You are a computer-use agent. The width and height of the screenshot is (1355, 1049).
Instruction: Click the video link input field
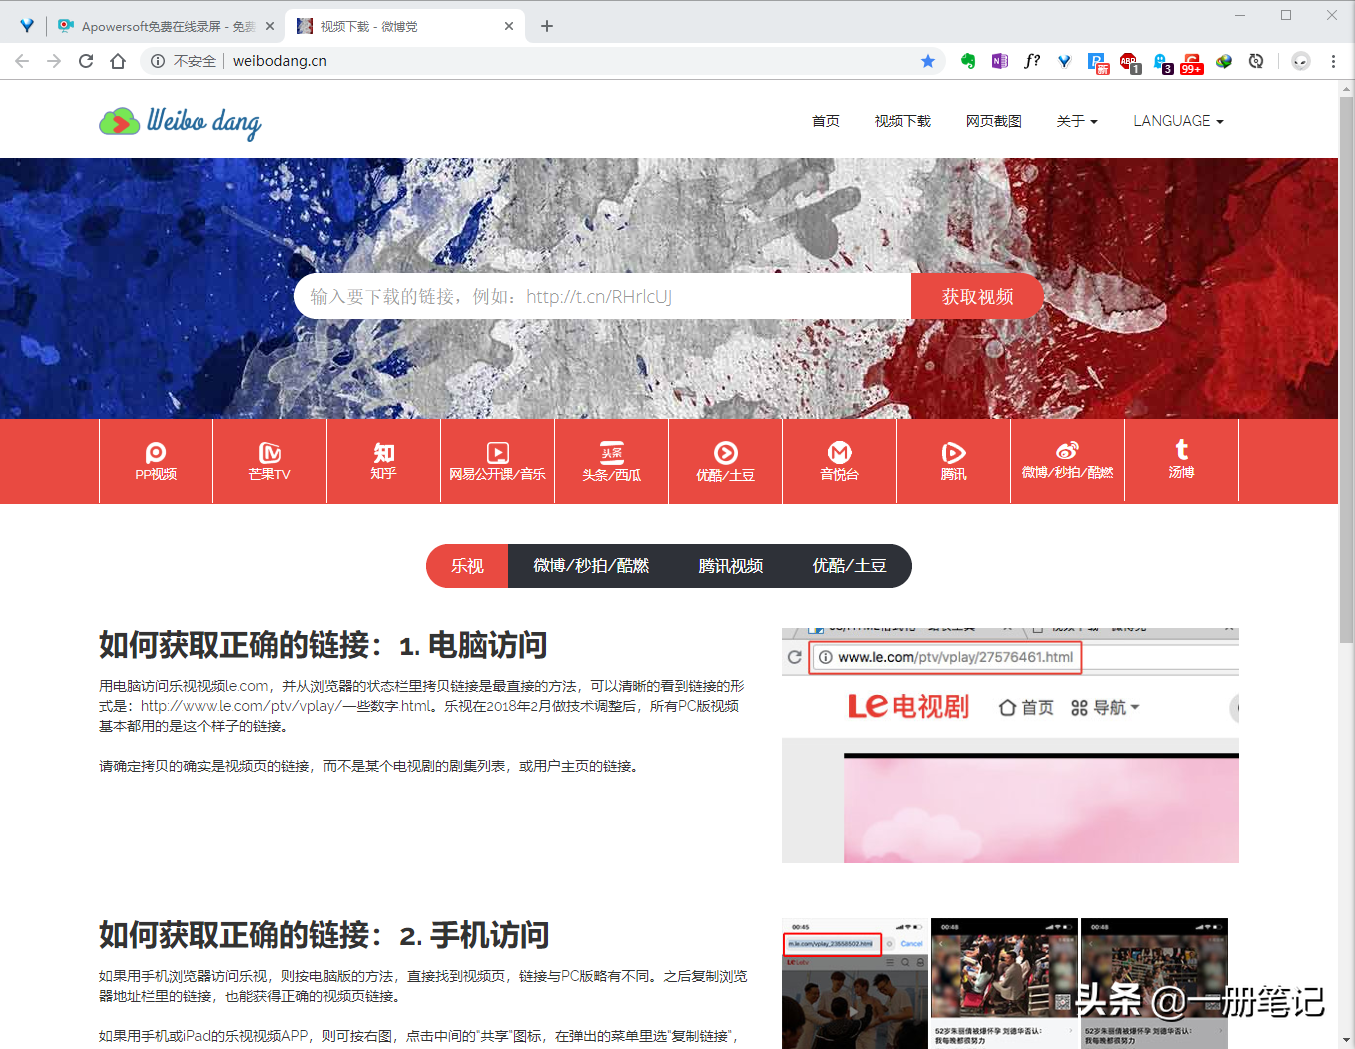[x=602, y=297]
